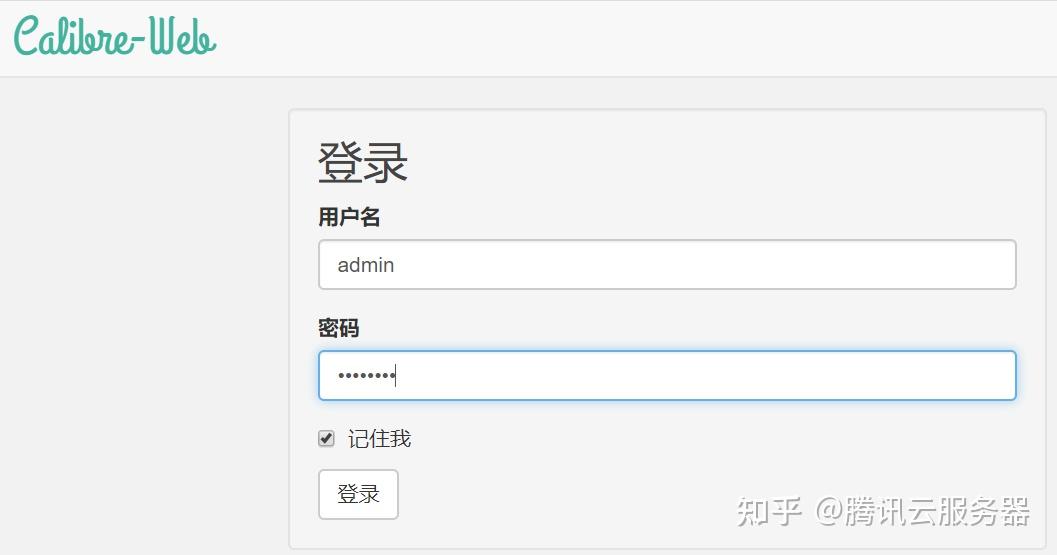This screenshot has height=555, width=1057.
Task: Click the word admin in the username box
Action: click(x=366, y=265)
